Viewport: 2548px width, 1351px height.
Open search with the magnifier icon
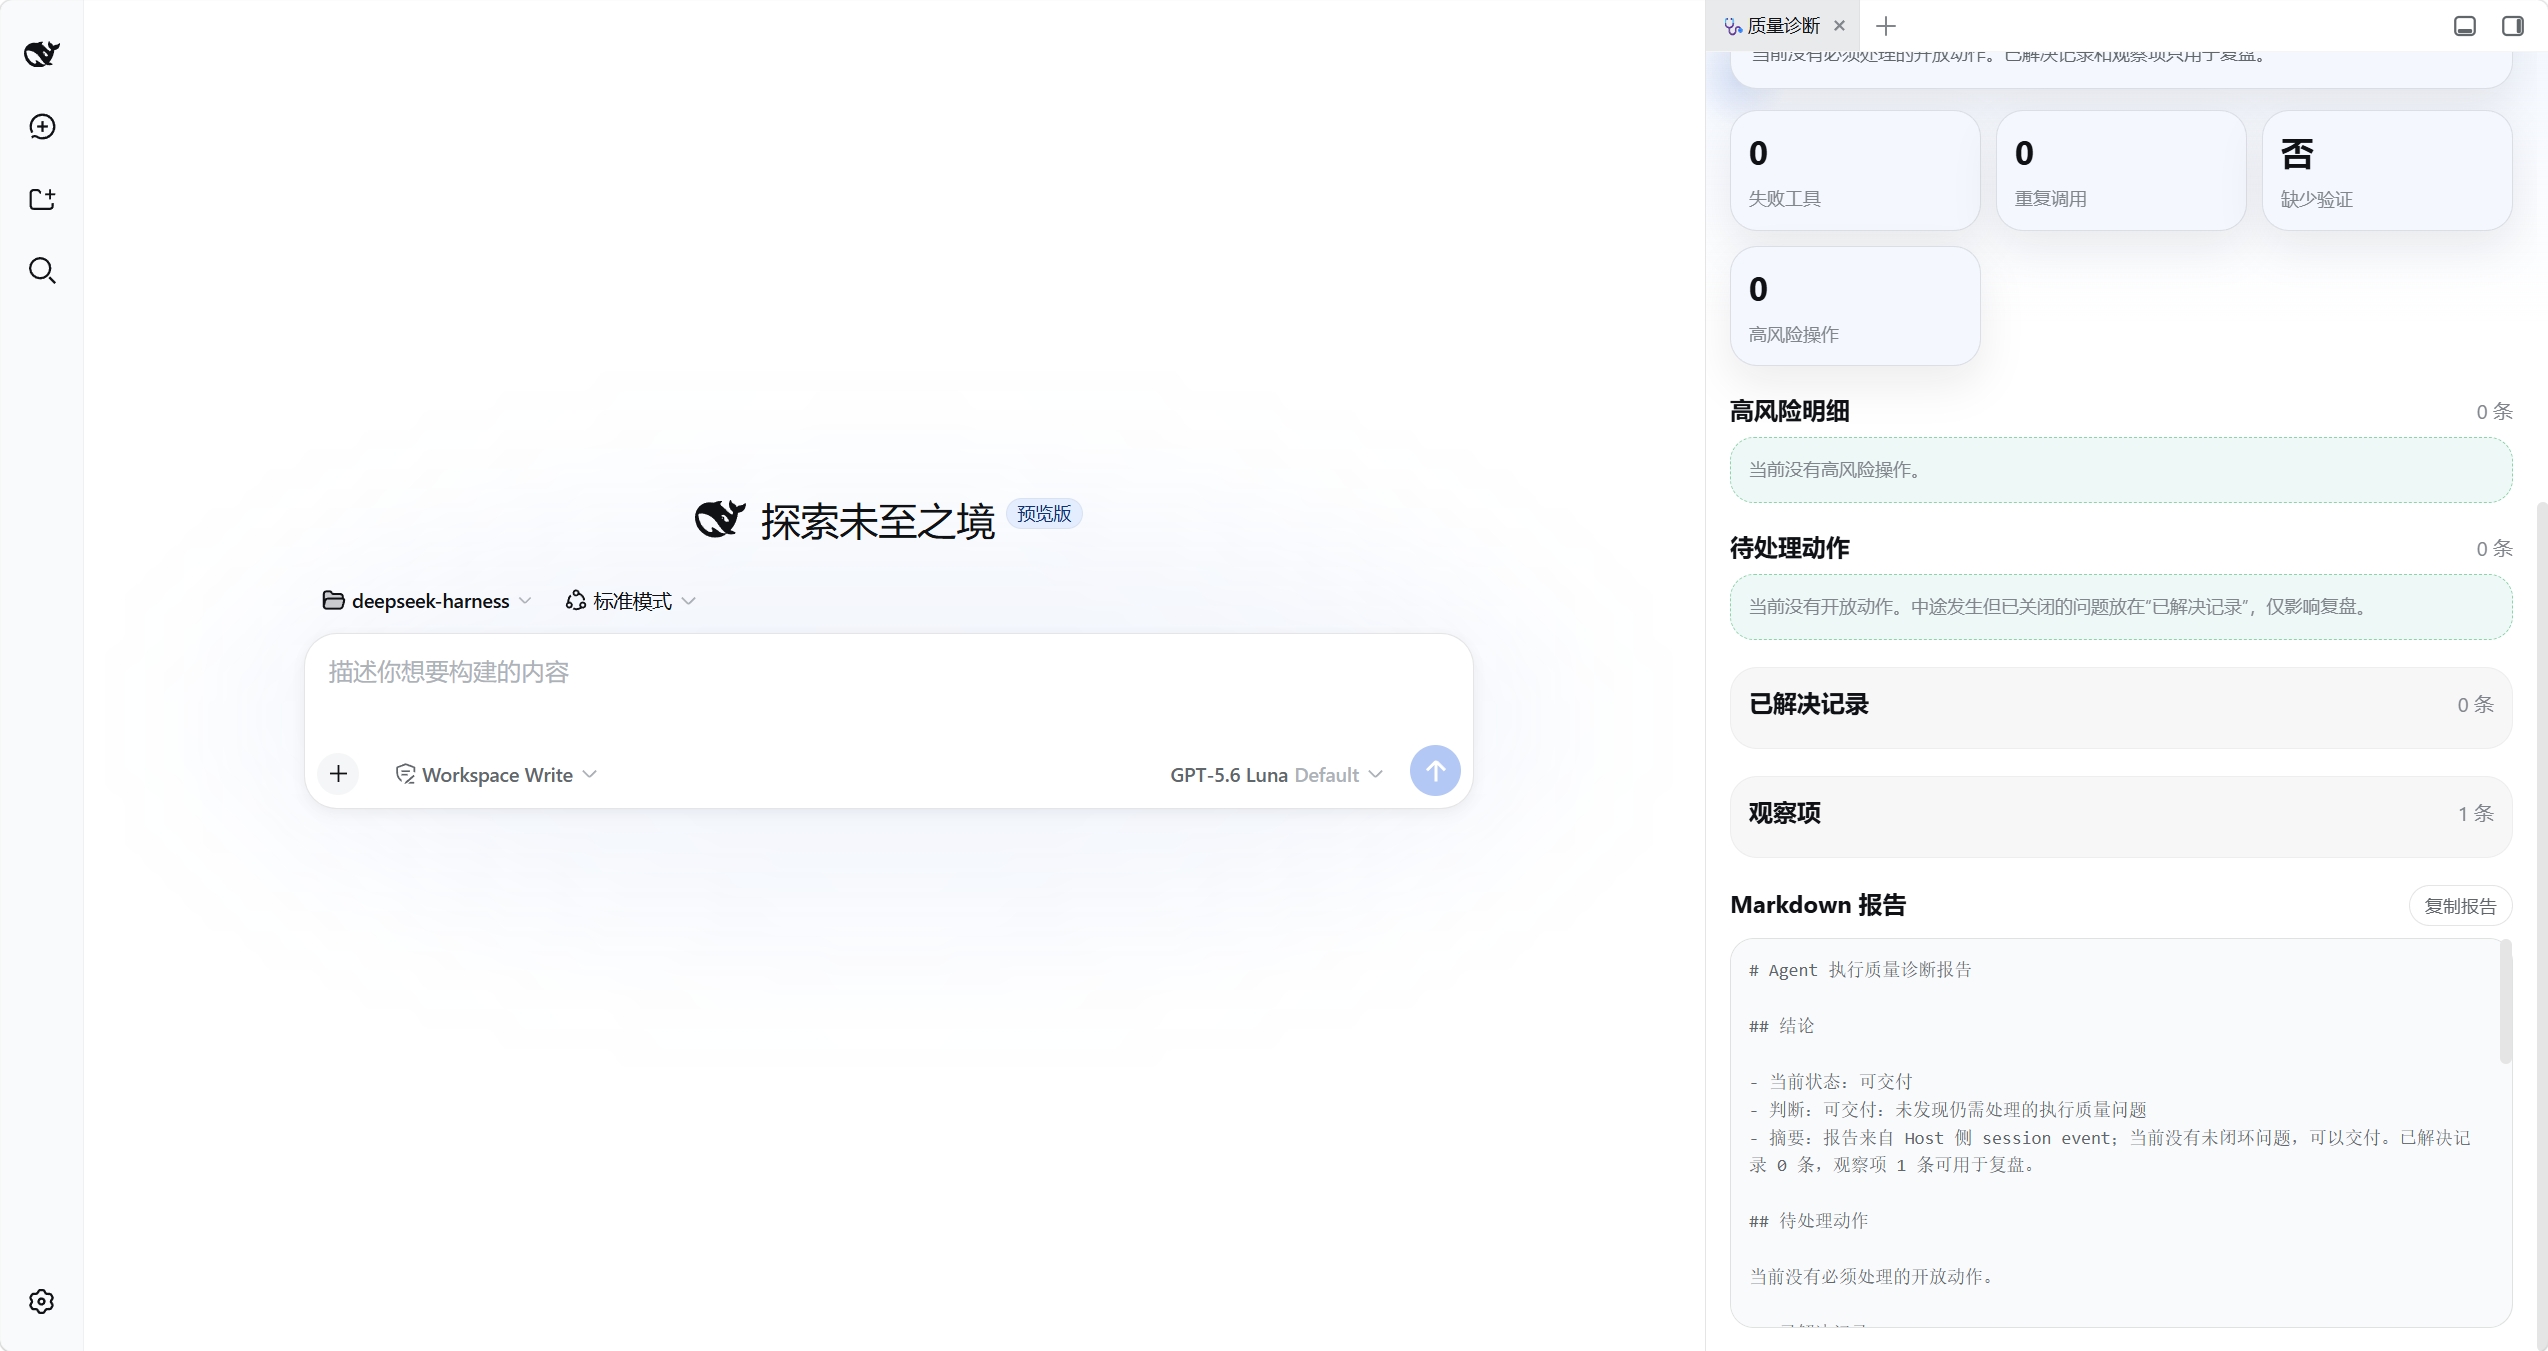pos(42,271)
